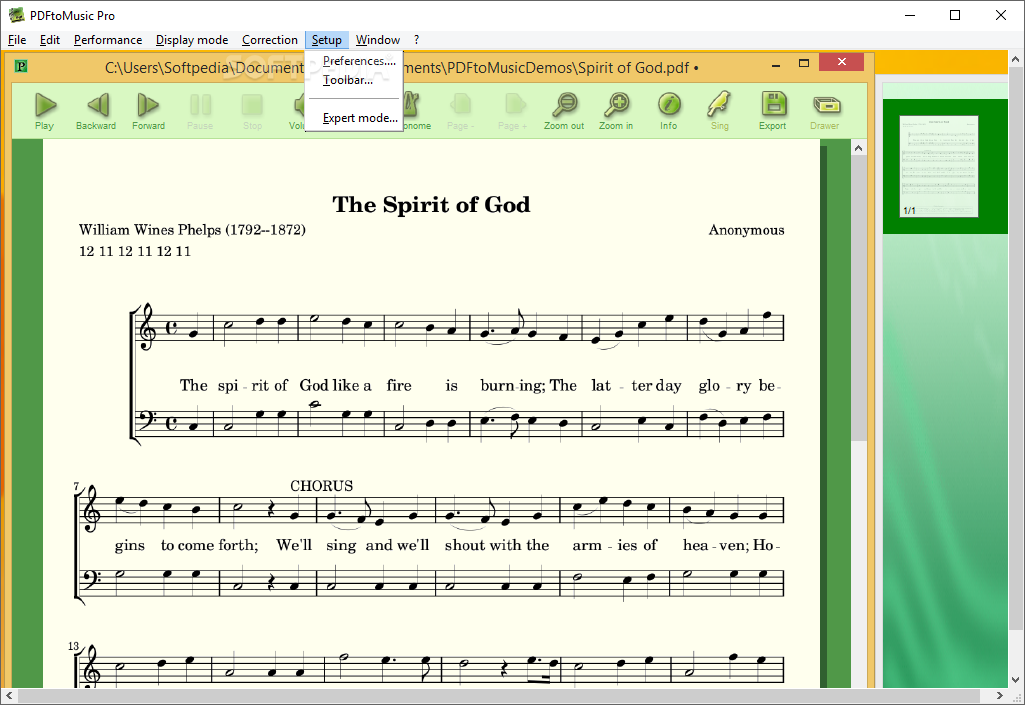Click the main window scroll up arrow
This screenshot has width=1025, height=705.
(1016, 59)
